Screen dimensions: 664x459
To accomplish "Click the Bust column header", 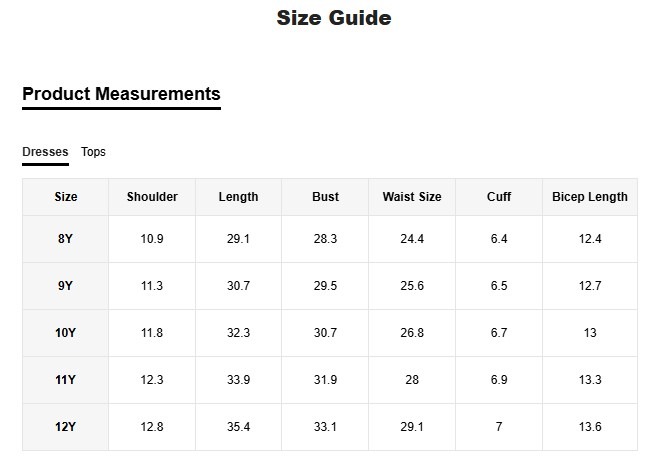I will (325, 197).
